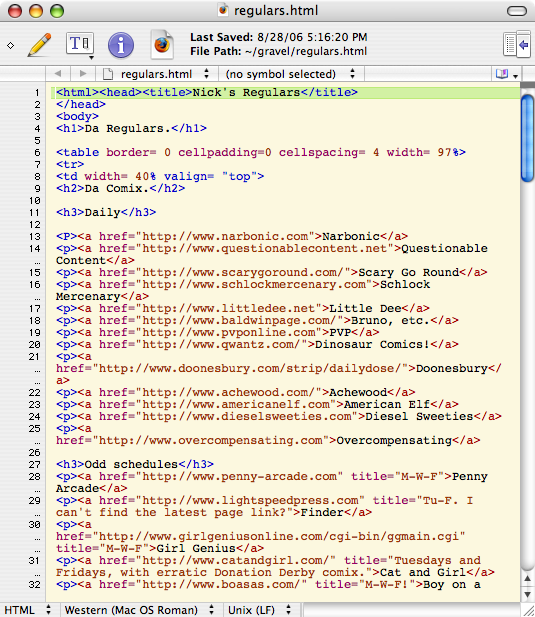Click the penny-arcade.com URL text
The height and width of the screenshot is (617, 535).
pyautogui.click(x=239, y=477)
